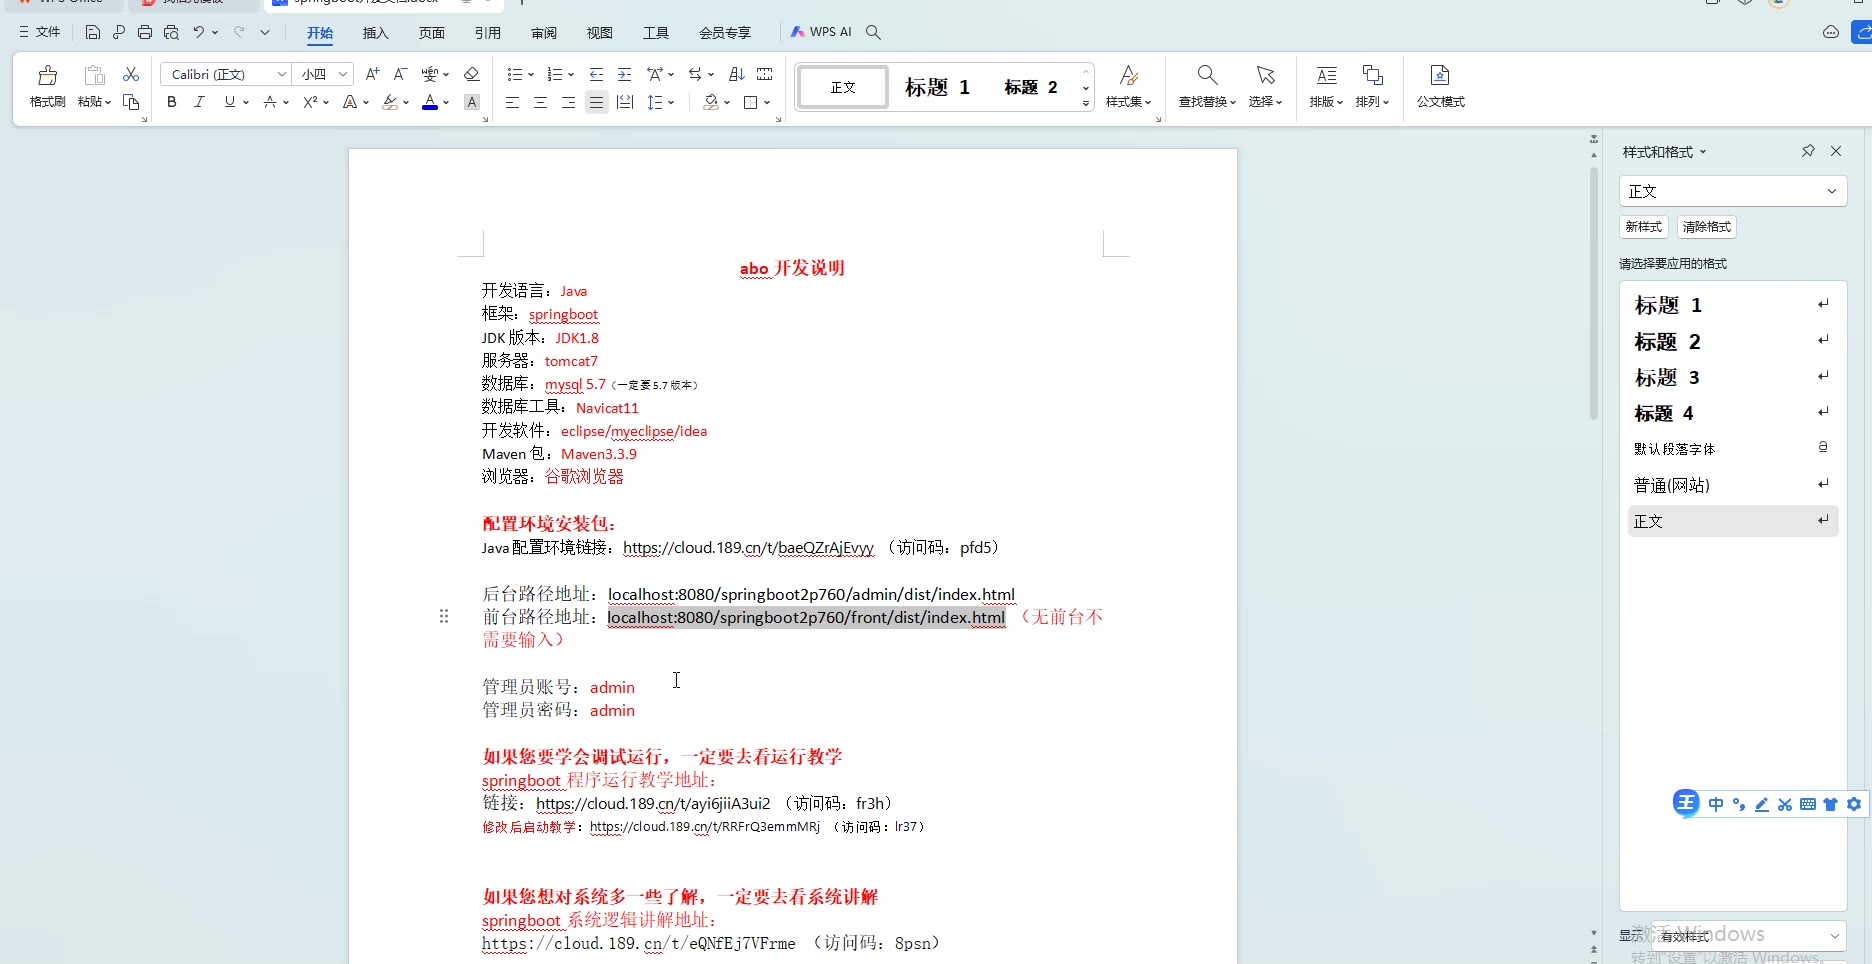
Task: Pin the Styles and Formatting panel
Action: [1808, 151]
